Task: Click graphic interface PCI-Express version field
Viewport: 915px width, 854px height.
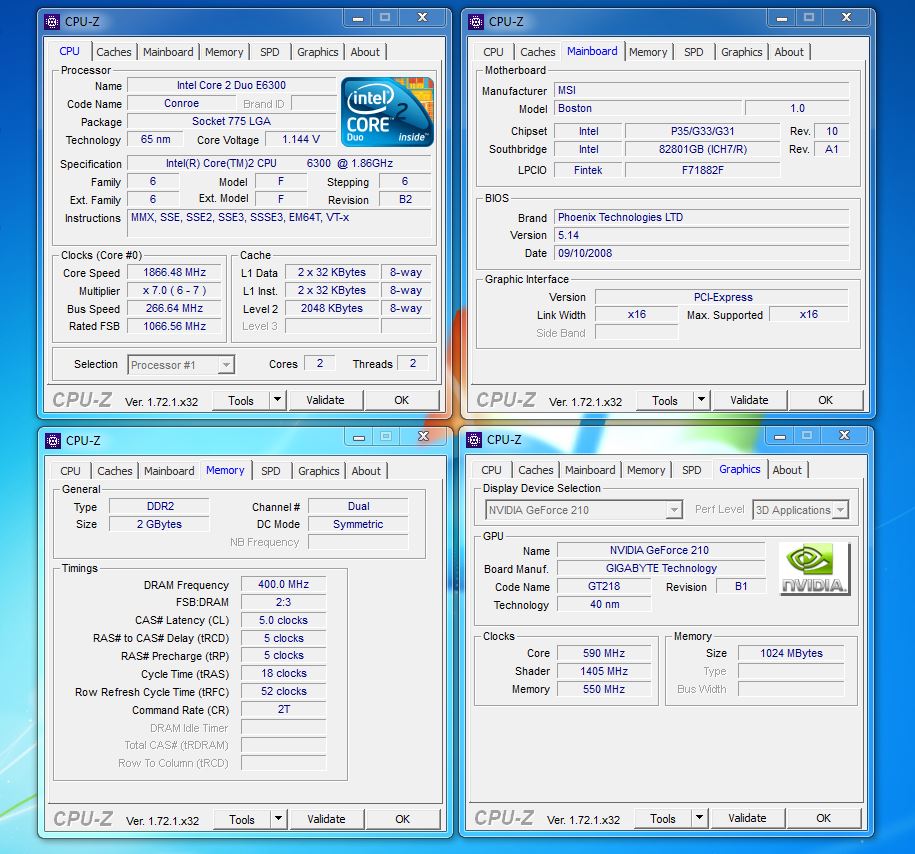Action: [x=722, y=297]
